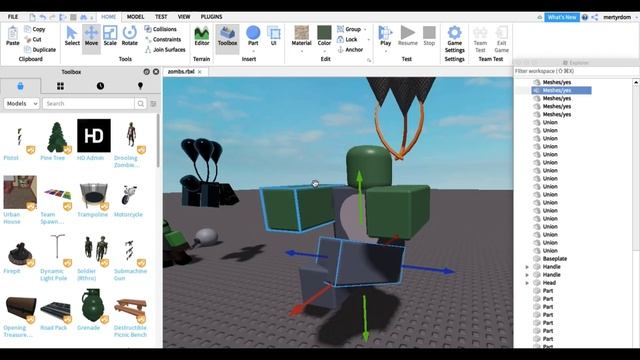
Task: Pick the Rotate tool
Action: (x=129, y=36)
